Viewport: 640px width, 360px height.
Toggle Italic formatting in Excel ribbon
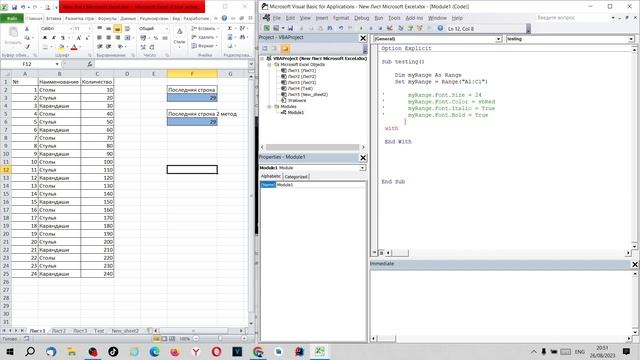click(53, 38)
